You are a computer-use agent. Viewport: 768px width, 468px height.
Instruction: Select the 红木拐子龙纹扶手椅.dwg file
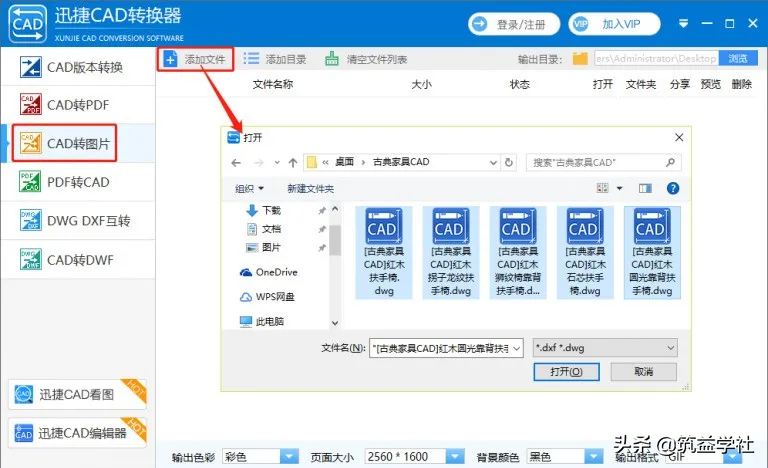[451, 252]
